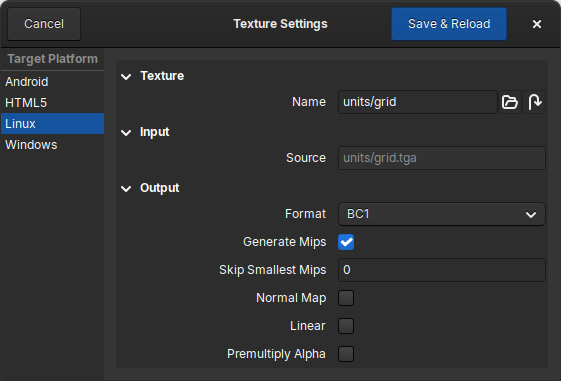Screen dimensions: 561x381
Task: Enable the Linear checkbox
Action: 346,326
